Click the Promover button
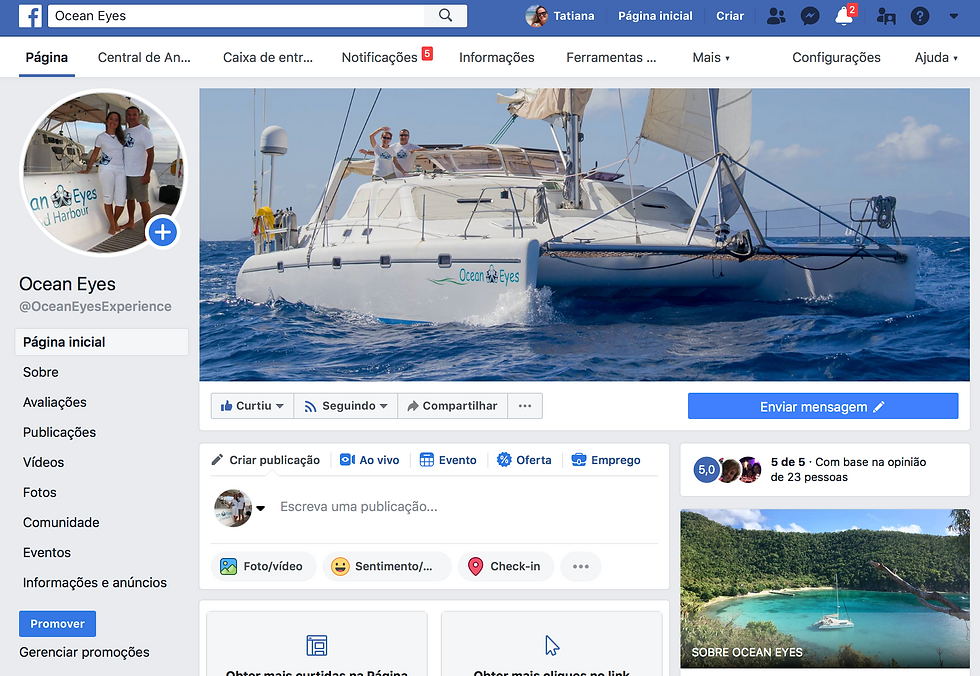This screenshot has height=676, width=980. 58,624
